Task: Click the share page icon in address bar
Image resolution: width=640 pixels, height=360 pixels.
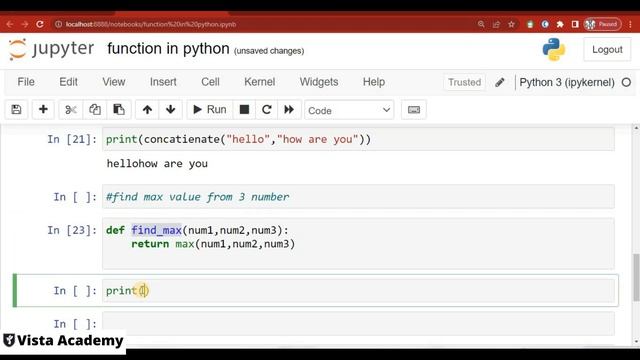Action: pyautogui.click(x=496, y=24)
